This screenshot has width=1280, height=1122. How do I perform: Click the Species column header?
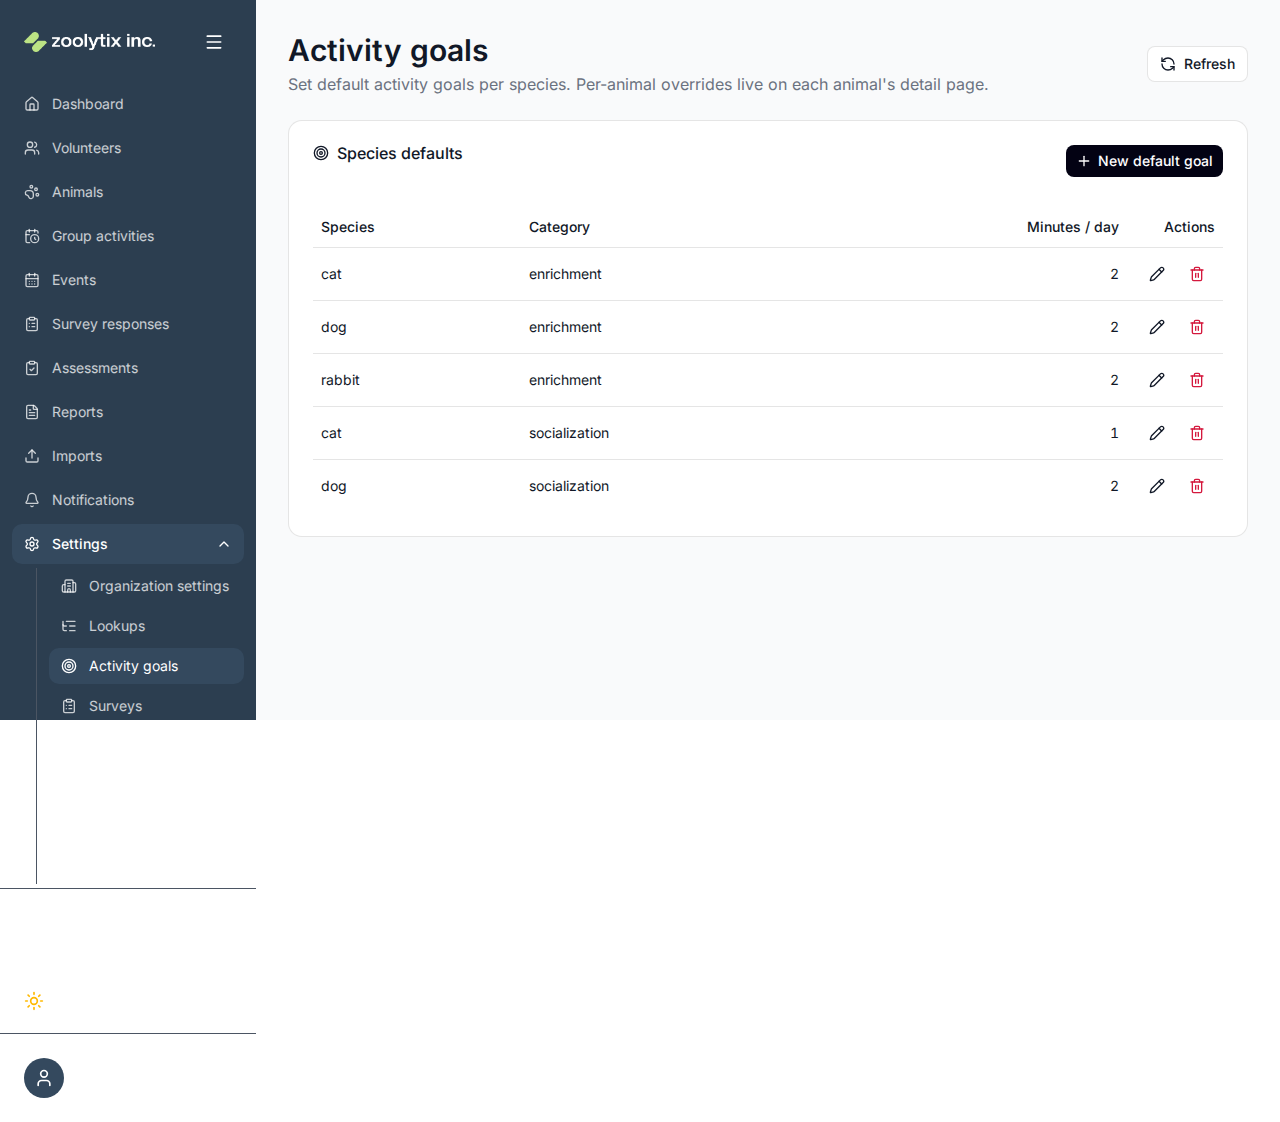click(x=348, y=227)
